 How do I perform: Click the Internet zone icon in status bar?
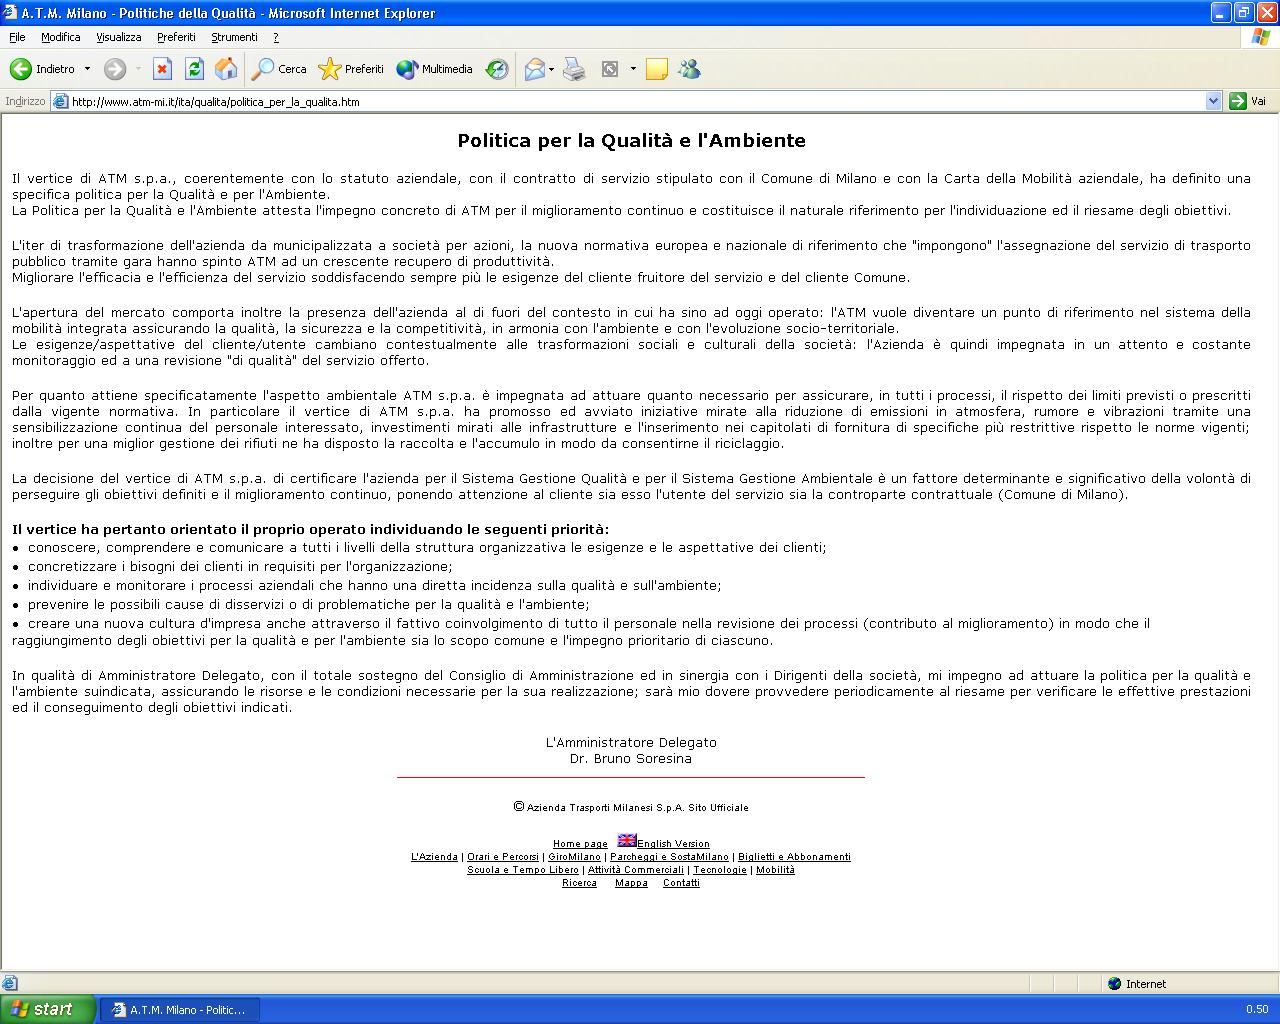pyautogui.click(x=1115, y=984)
